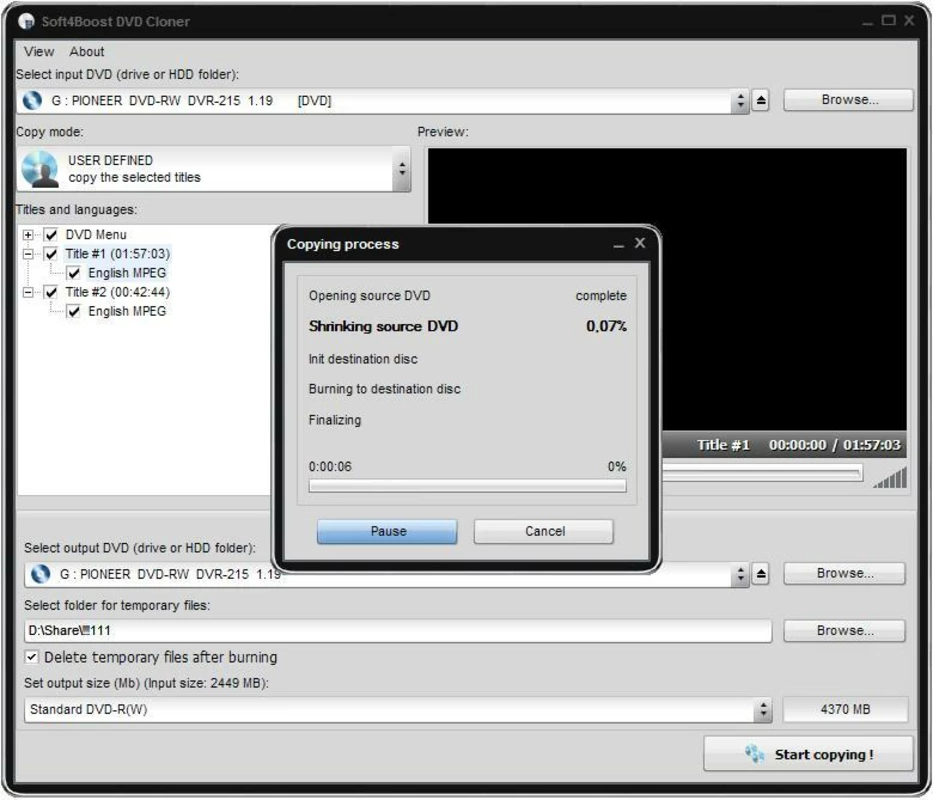The width and height of the screenshot is (933, 800).
Task: Select English MPEG label under Title #1
Action: [127, 273]
